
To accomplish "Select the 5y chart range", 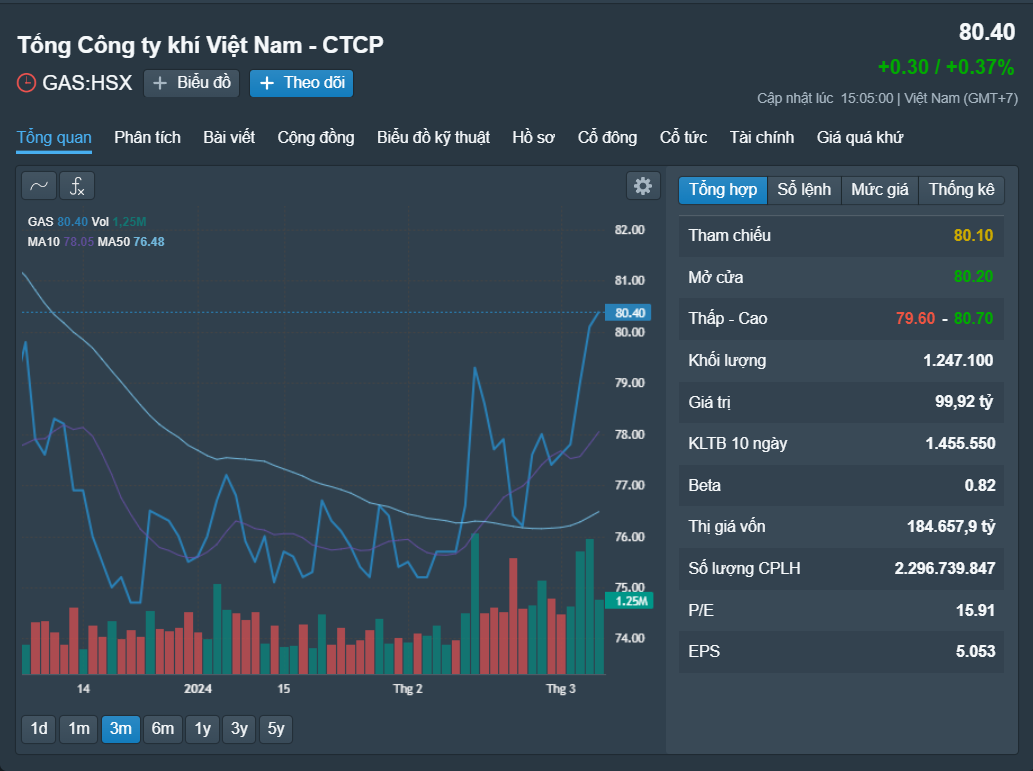I will point(276,729).
